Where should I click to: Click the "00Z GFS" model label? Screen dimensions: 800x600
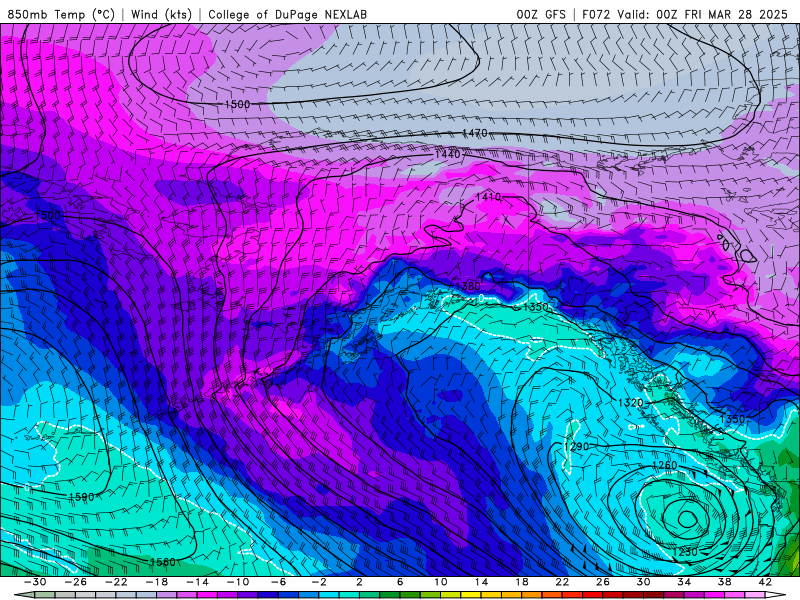(x=541, y=14)
